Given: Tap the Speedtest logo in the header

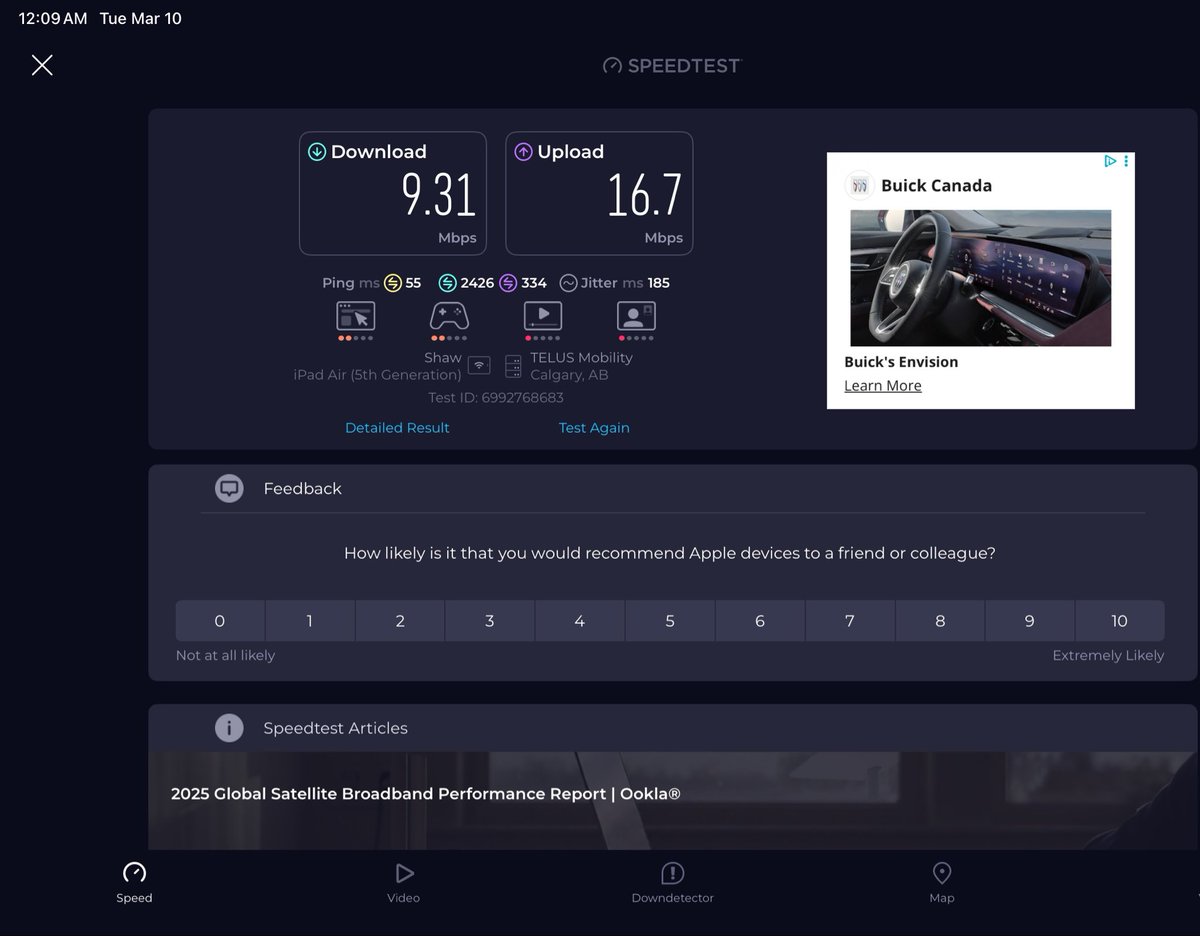Looking at the screenshot, I should coord(671,66).
